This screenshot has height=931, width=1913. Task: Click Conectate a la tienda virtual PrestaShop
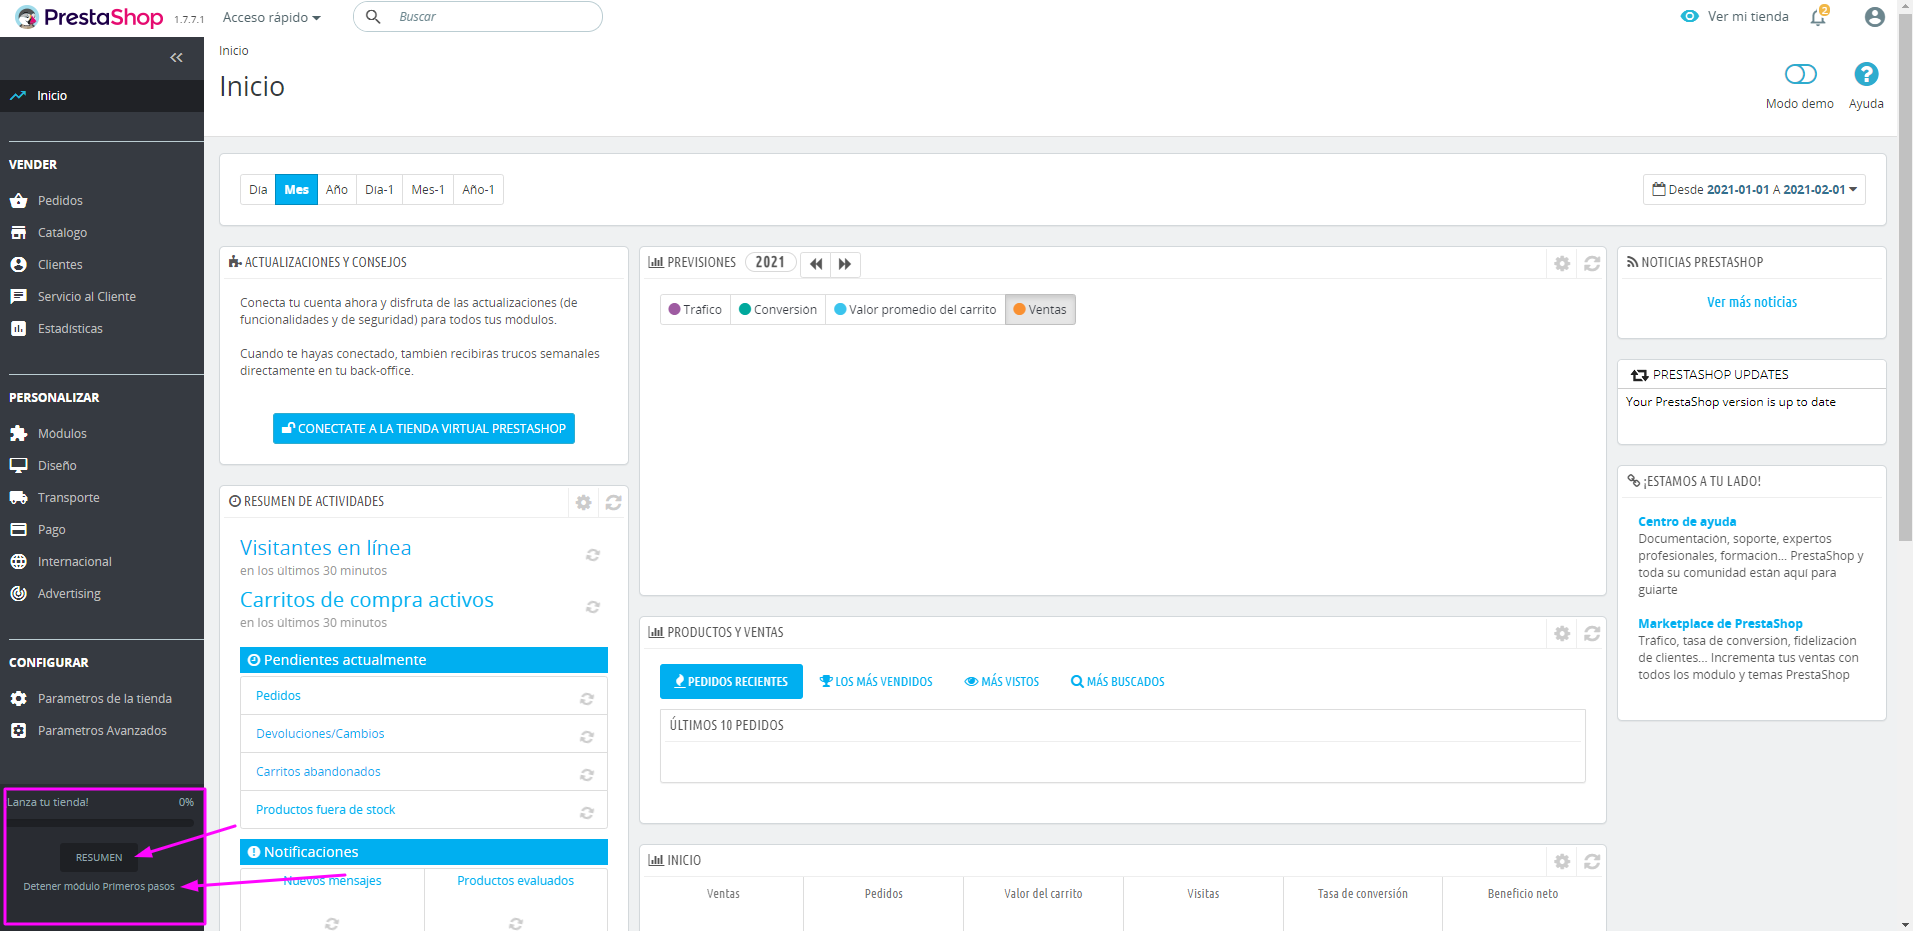point(424,429)
